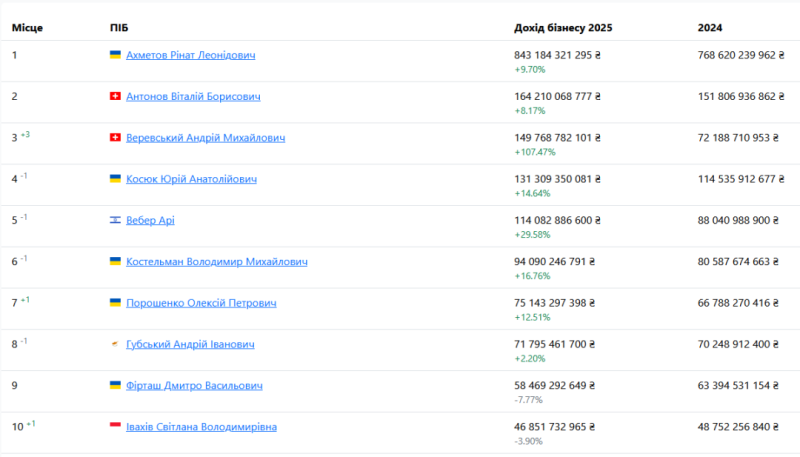Click the Swiss flag beside Веревський
The width and height of the screenshot is (800, 457).
tap(115, 138)
